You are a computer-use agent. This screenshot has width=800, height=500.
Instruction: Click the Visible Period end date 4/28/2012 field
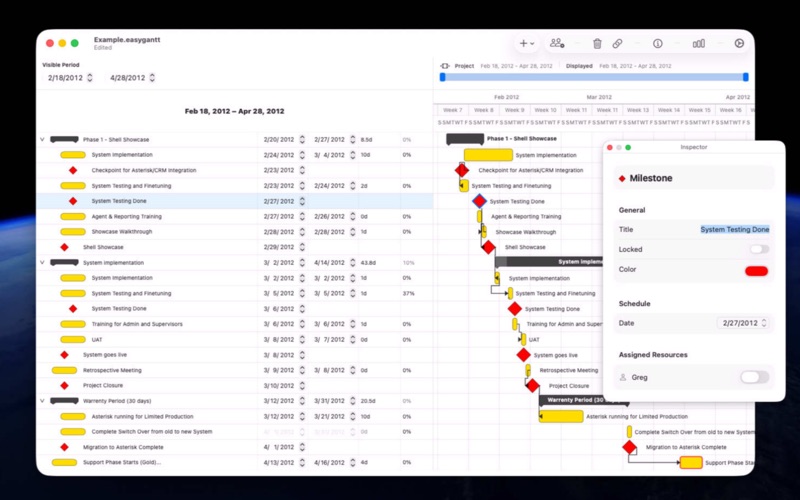pos(128,78)
